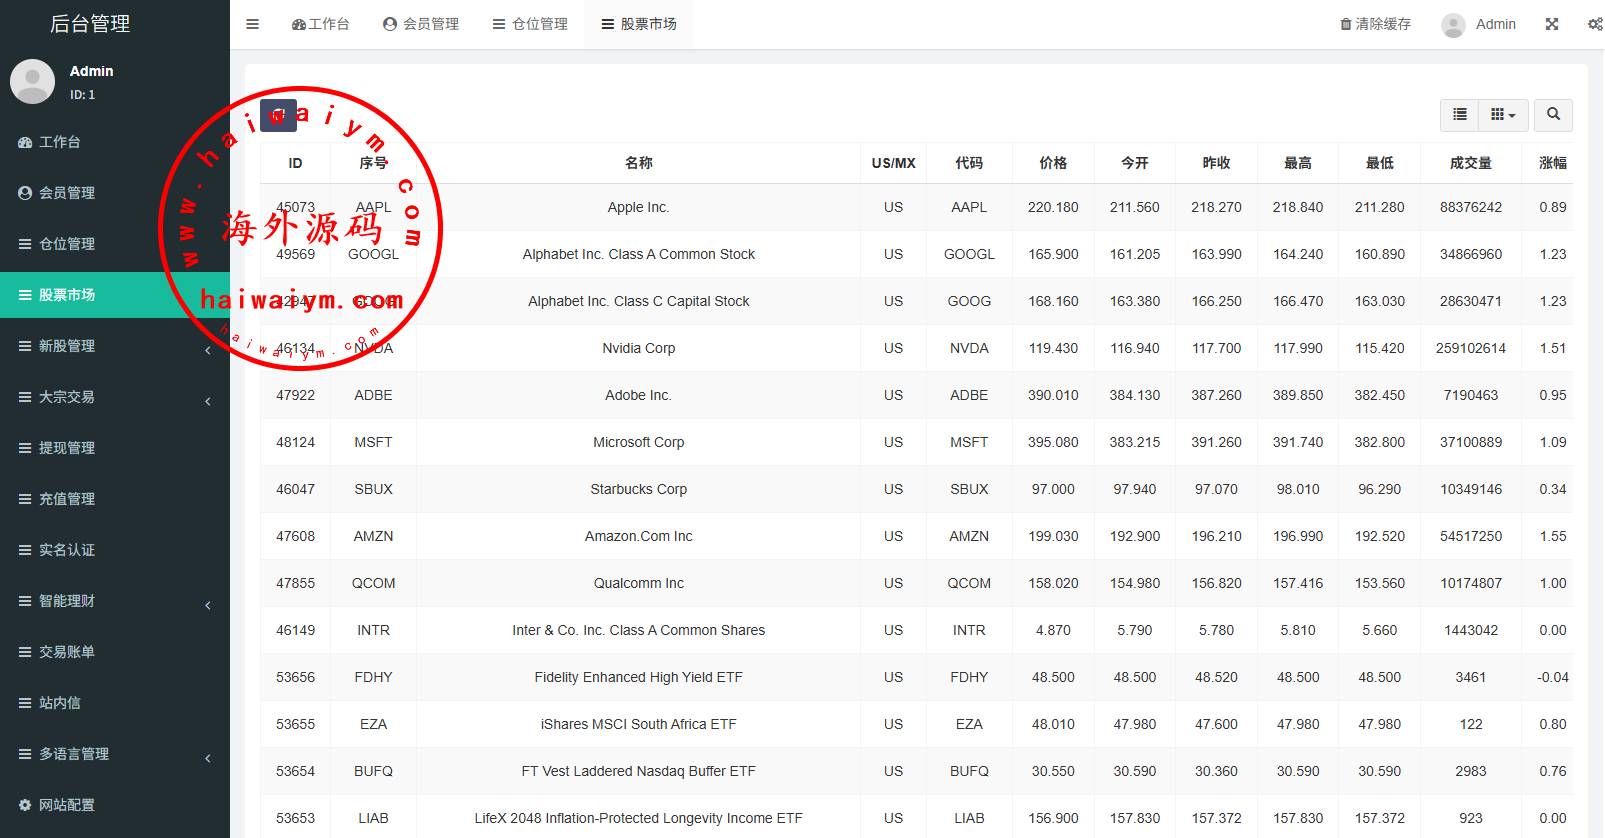Click the dark refresh button above the table
The image size is (1605, 838).
278,115
